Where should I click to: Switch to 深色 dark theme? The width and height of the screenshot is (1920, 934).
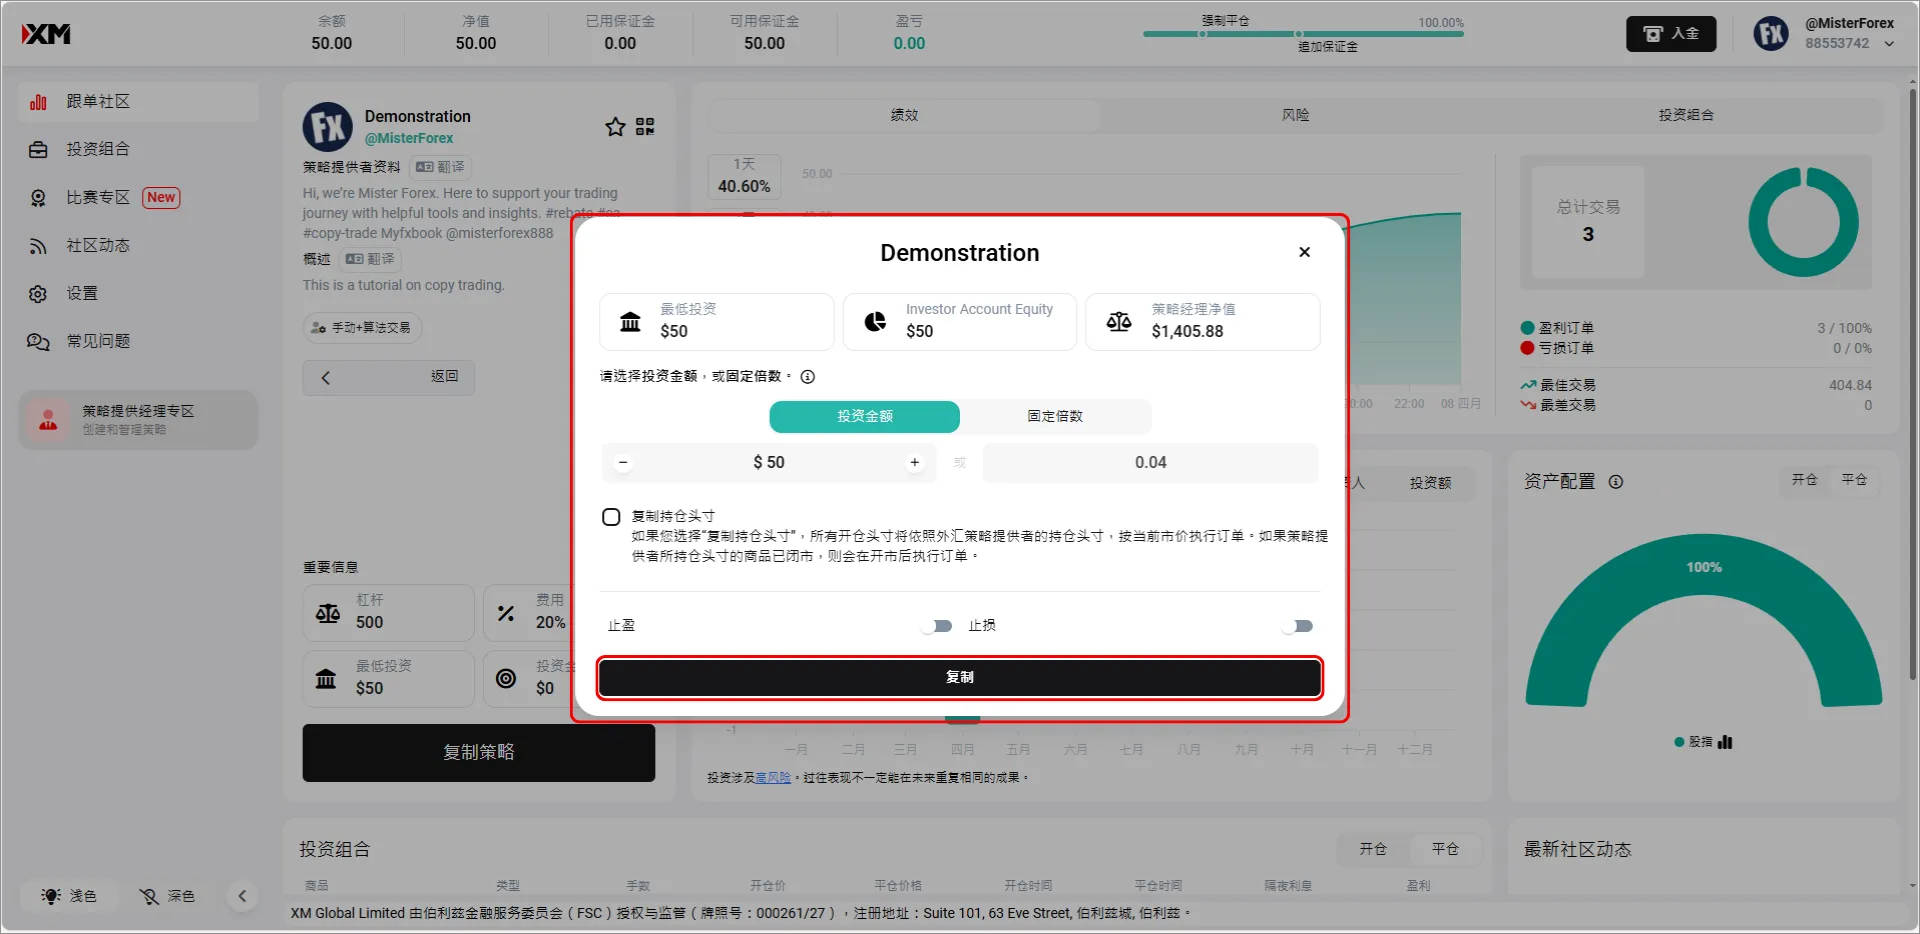pyautogui.click(x=167, y=896)
